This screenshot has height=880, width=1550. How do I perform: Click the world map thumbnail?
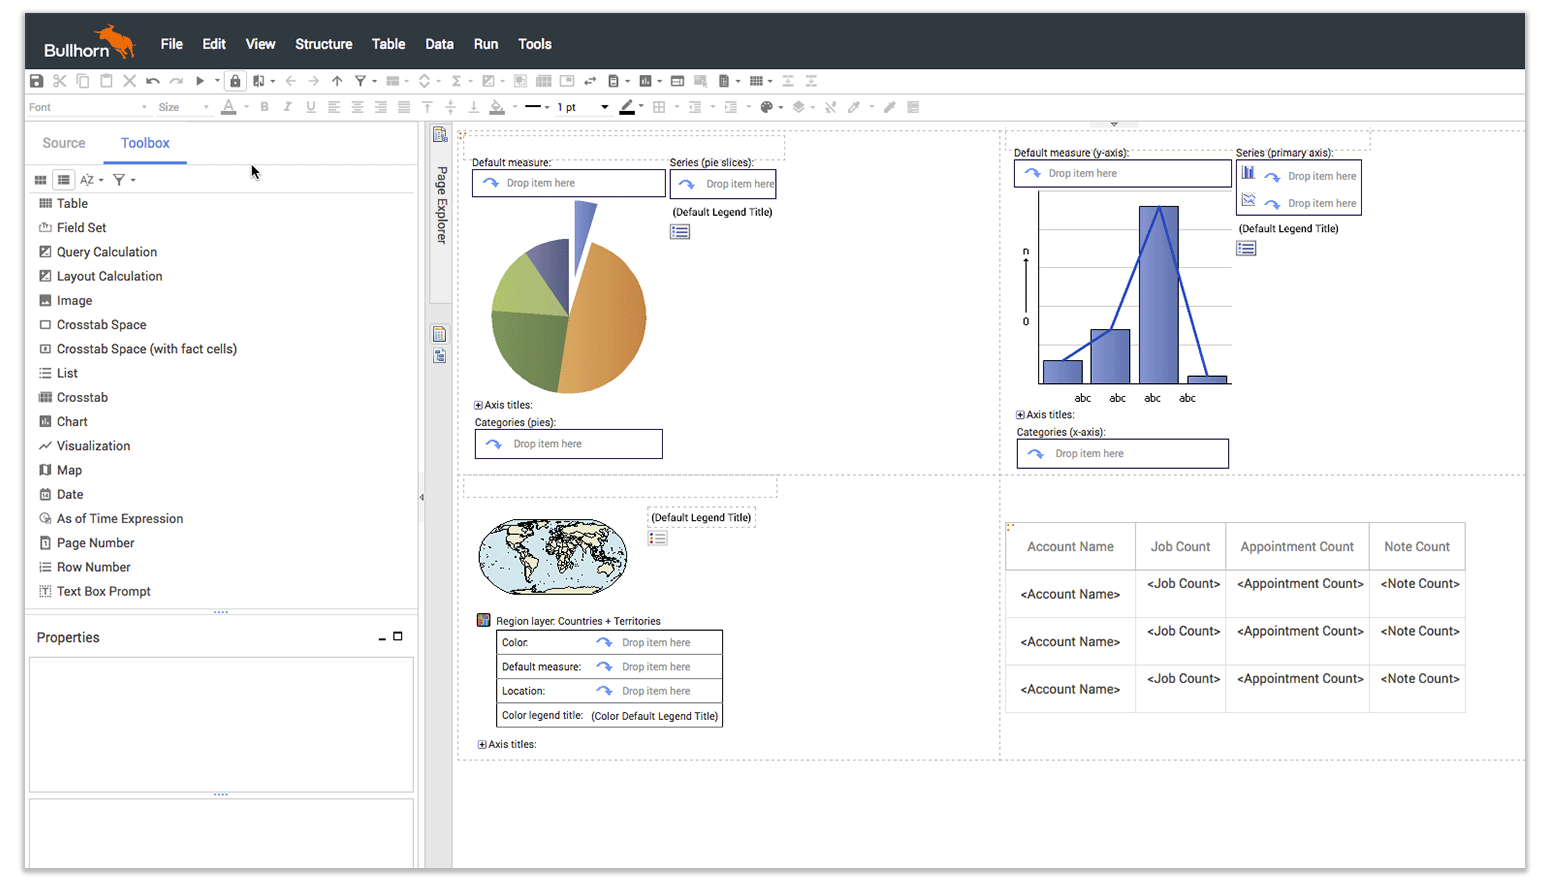coord(552,557)
